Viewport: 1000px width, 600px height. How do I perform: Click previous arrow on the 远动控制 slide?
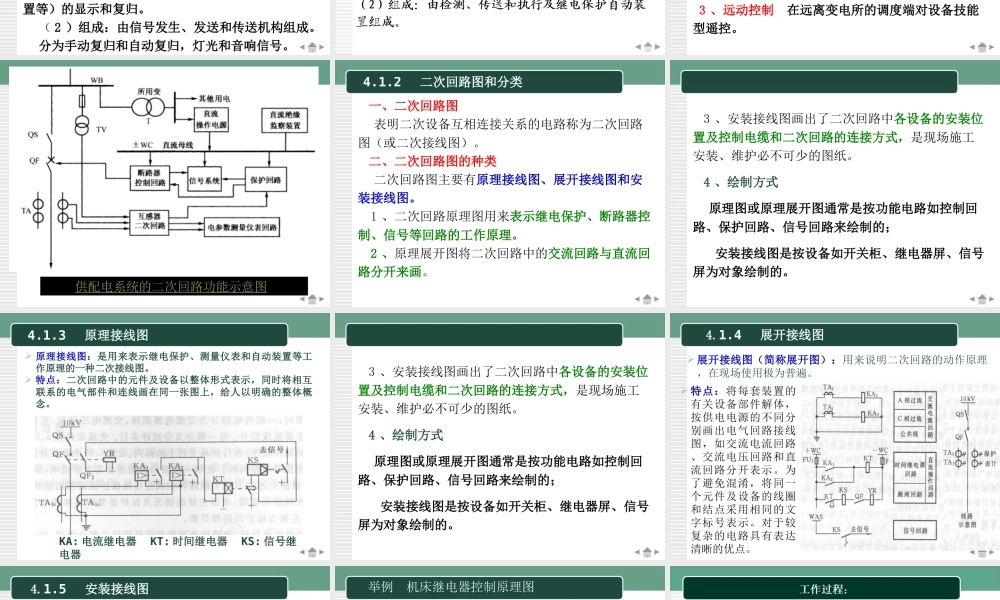point(972,47)
